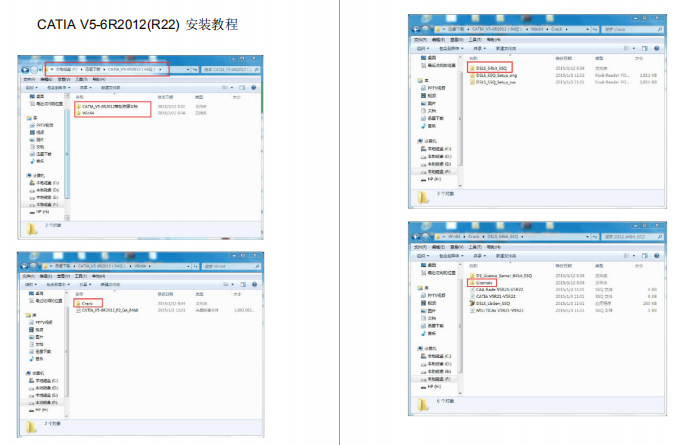Select 本地磁盘 (C:) in Crack window sidebar

click(436, 149)
